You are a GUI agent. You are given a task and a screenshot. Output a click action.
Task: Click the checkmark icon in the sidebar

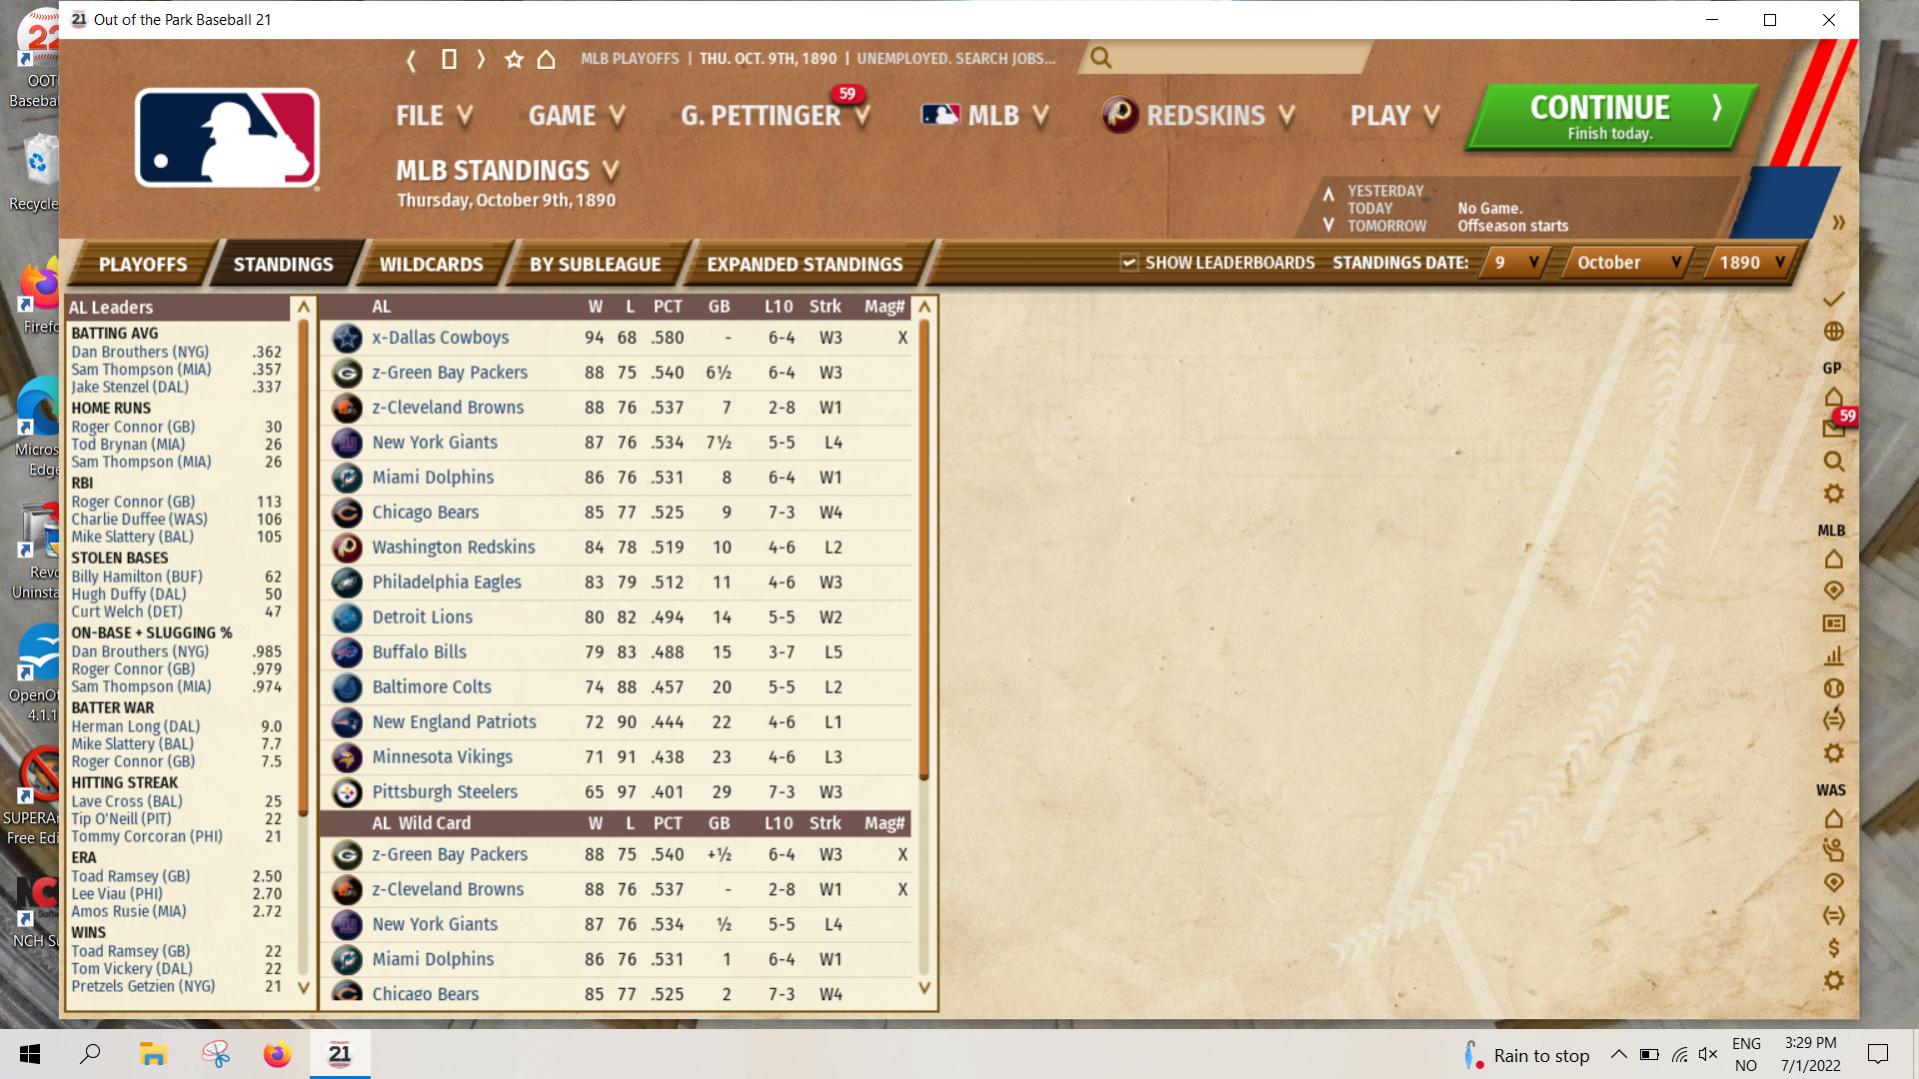click(x=1833, y=299)
